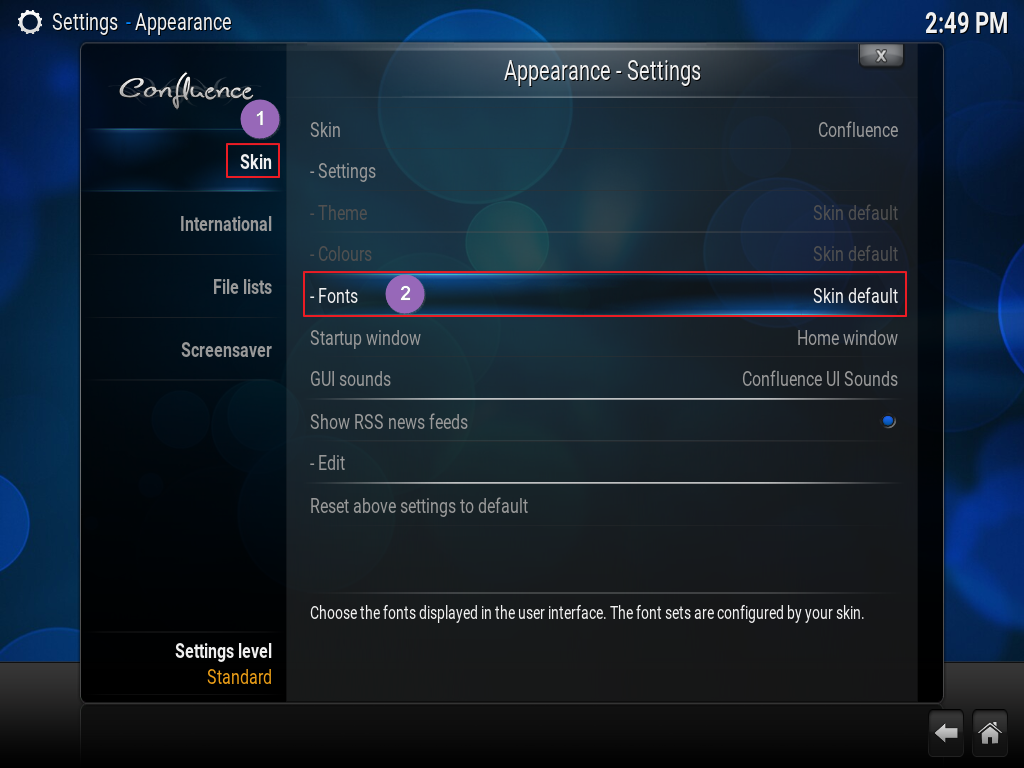Open skin Settings entry

(x=605, y=171)
